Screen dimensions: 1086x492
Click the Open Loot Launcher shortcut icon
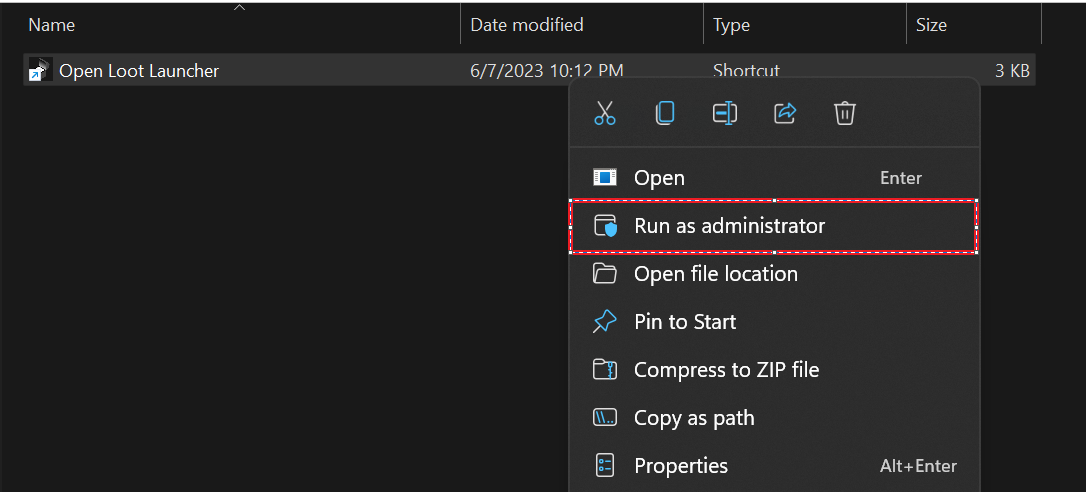pos(40,70)
